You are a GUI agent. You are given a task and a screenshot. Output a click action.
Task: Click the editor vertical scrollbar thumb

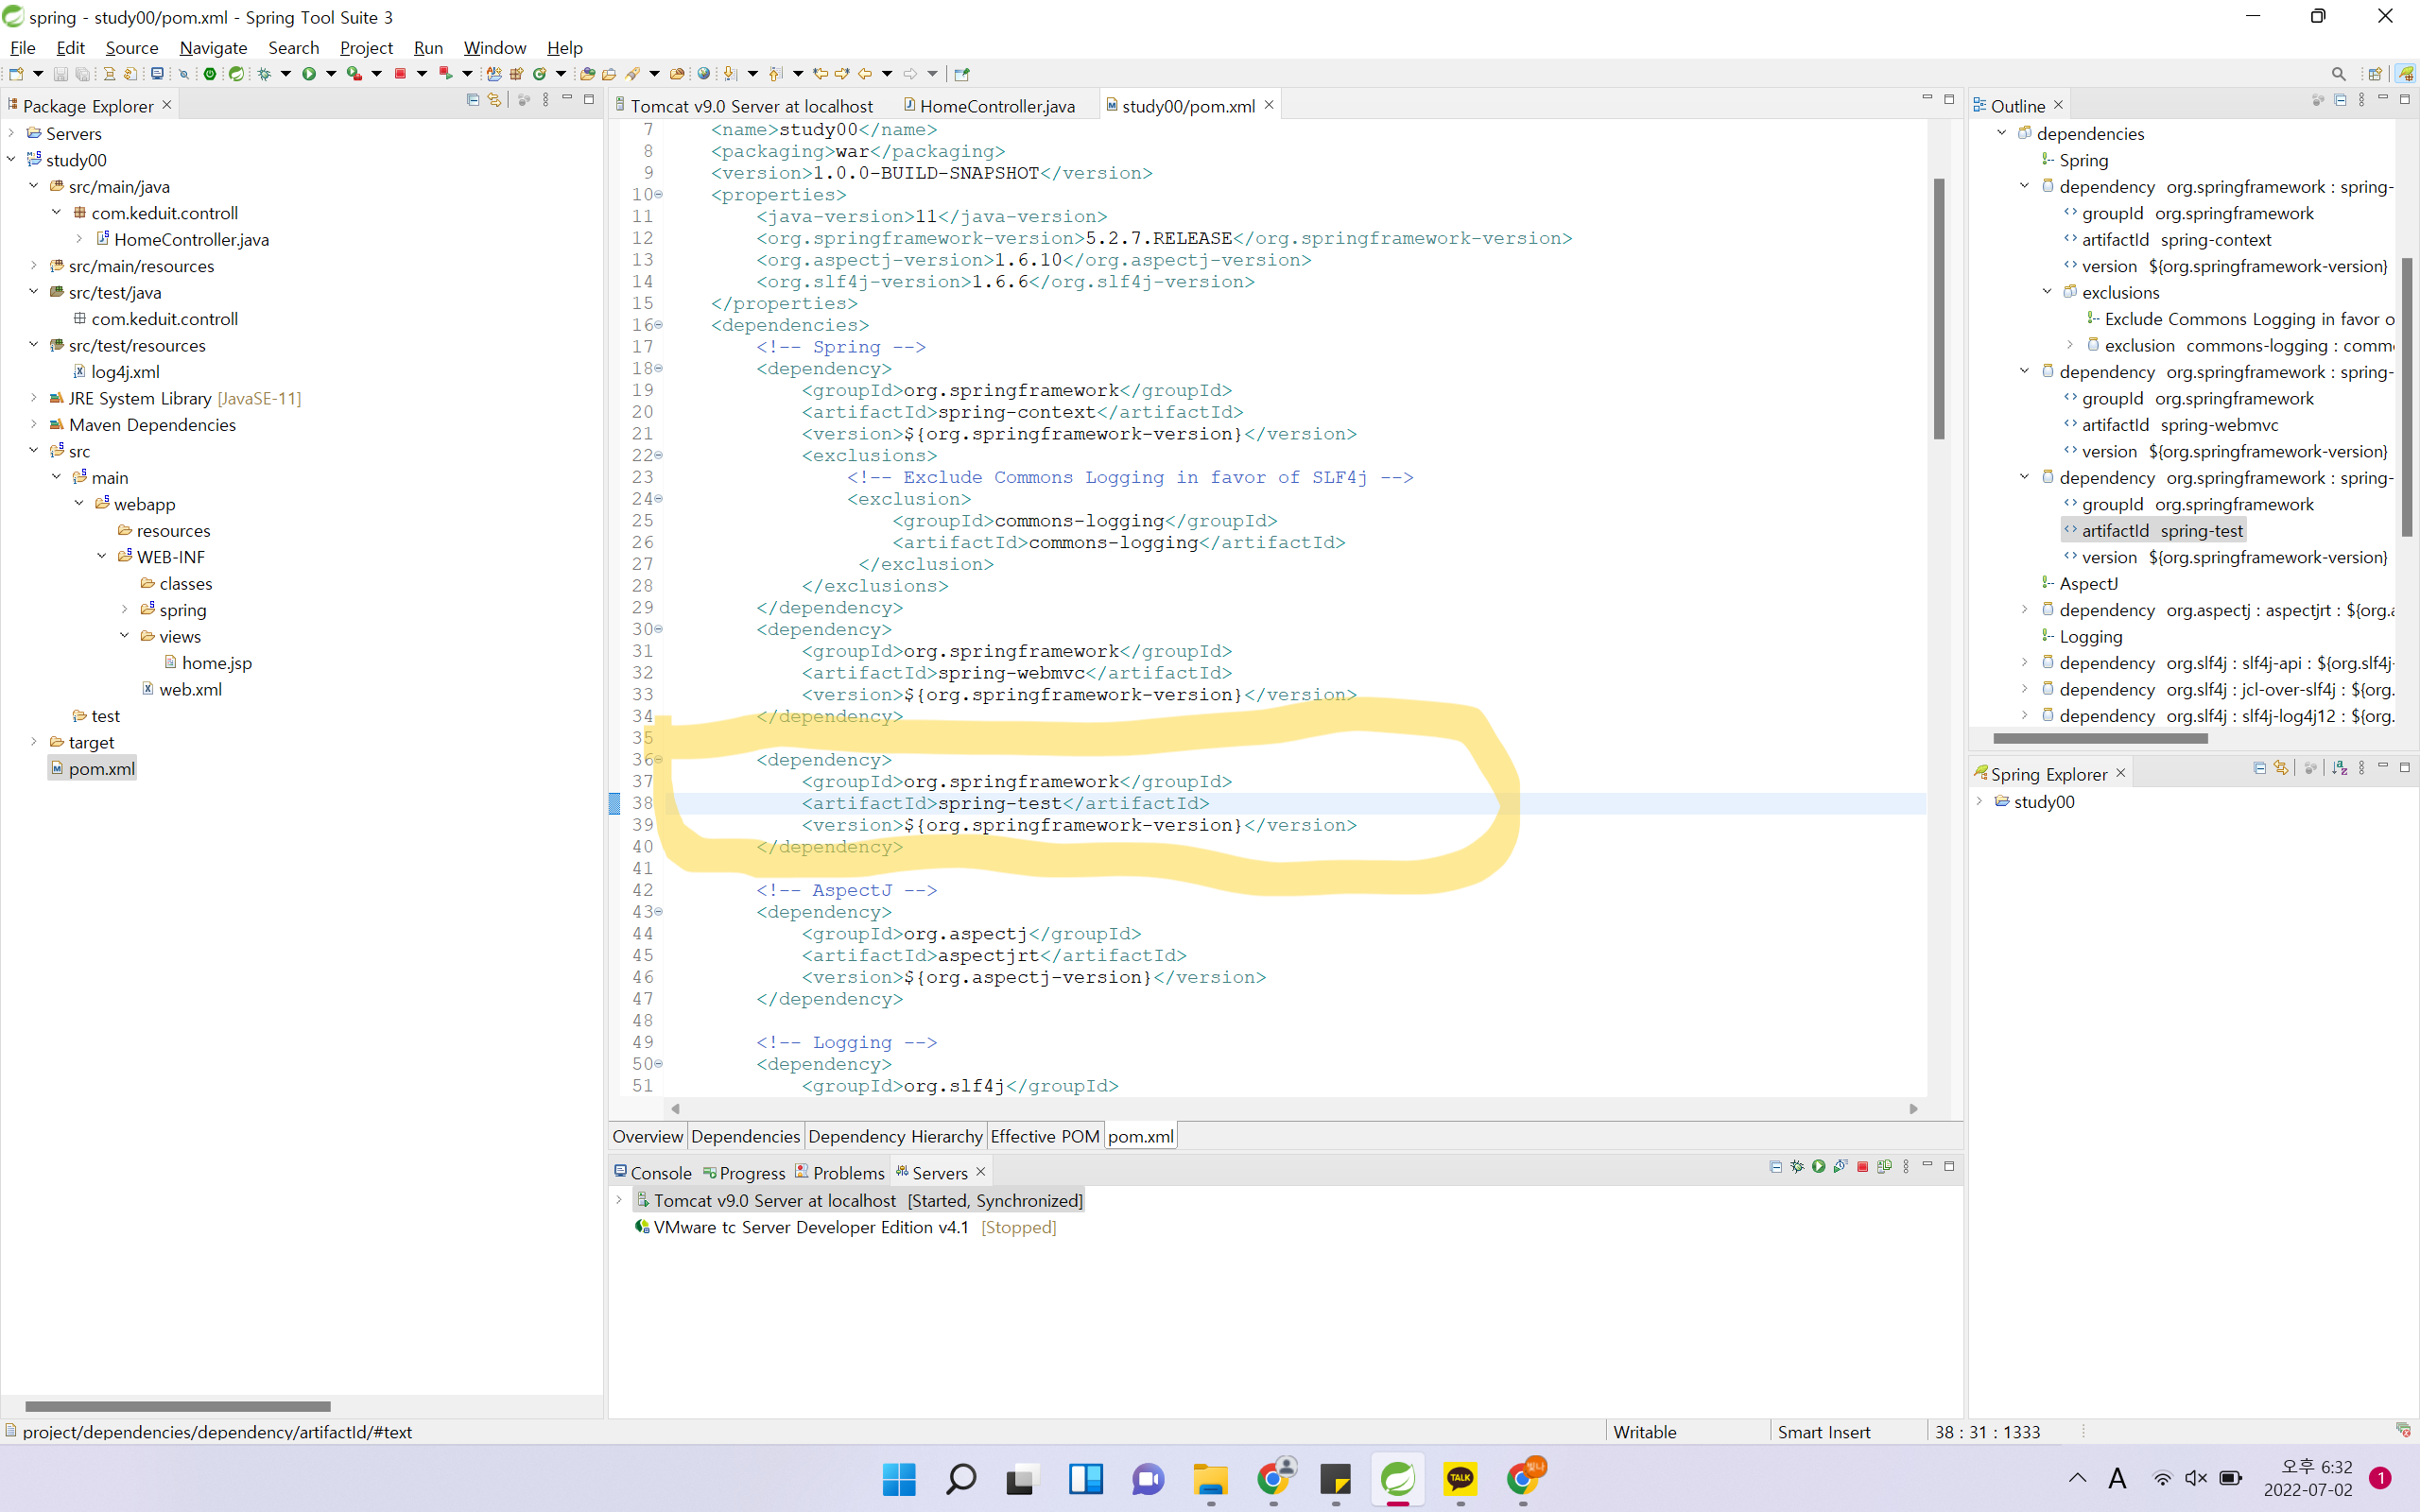(x=1938, y=309)
